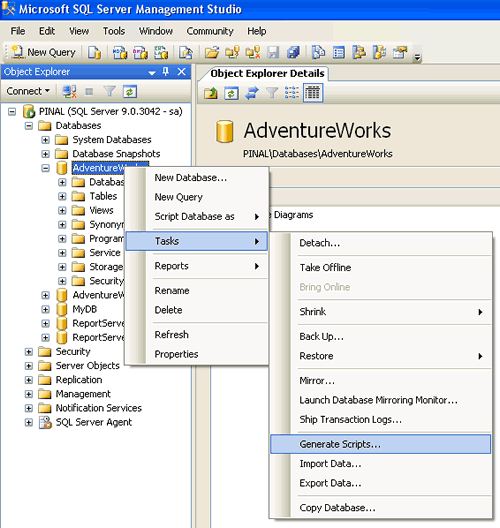Collapse the PINAL server node
This screenshot has height=528, width=500.
12,111
